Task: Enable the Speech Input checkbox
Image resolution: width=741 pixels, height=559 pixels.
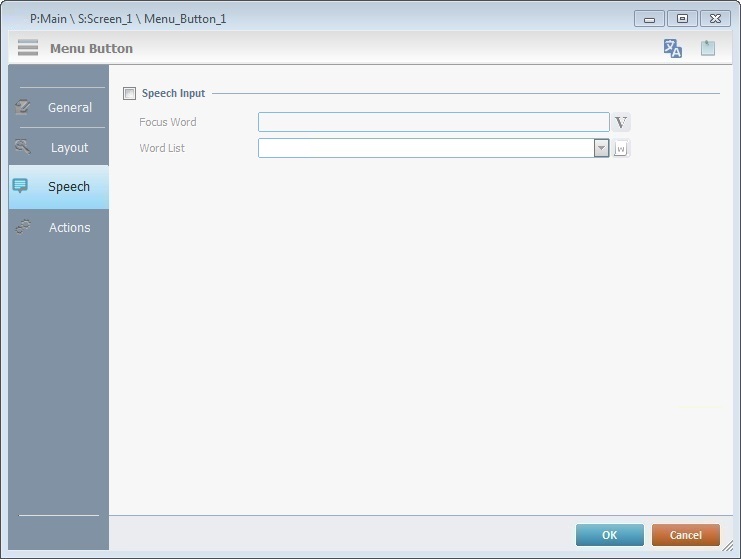Action: 129,94
